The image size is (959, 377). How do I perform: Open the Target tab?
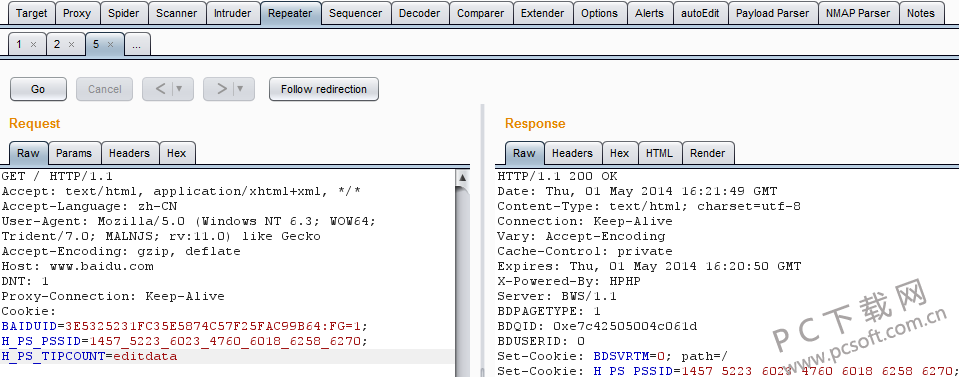[31, 13]
